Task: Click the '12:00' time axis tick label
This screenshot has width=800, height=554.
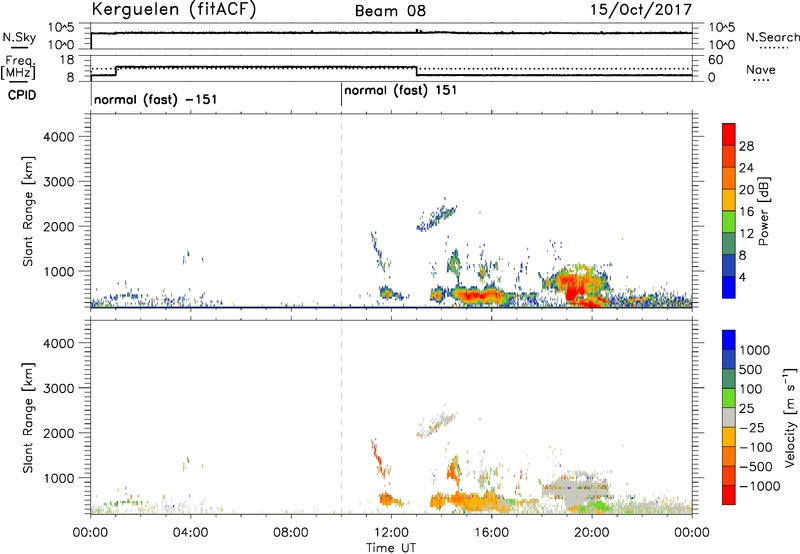Action: (391, 533)
